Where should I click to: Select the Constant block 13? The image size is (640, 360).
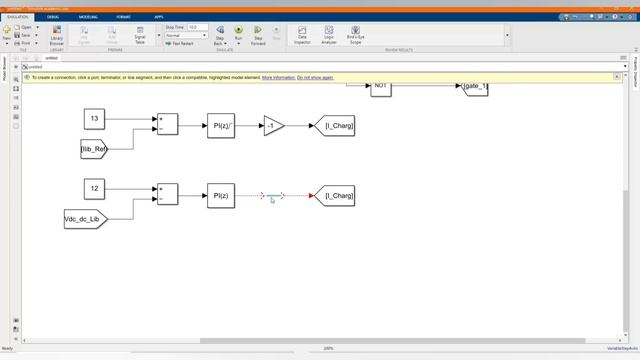(x=94, y=119)
